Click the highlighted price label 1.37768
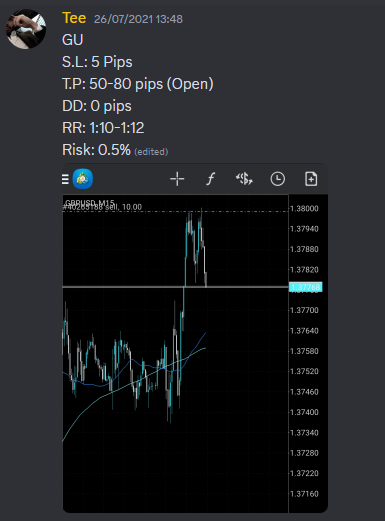385x521 pixels. click(x=305, y=287)
